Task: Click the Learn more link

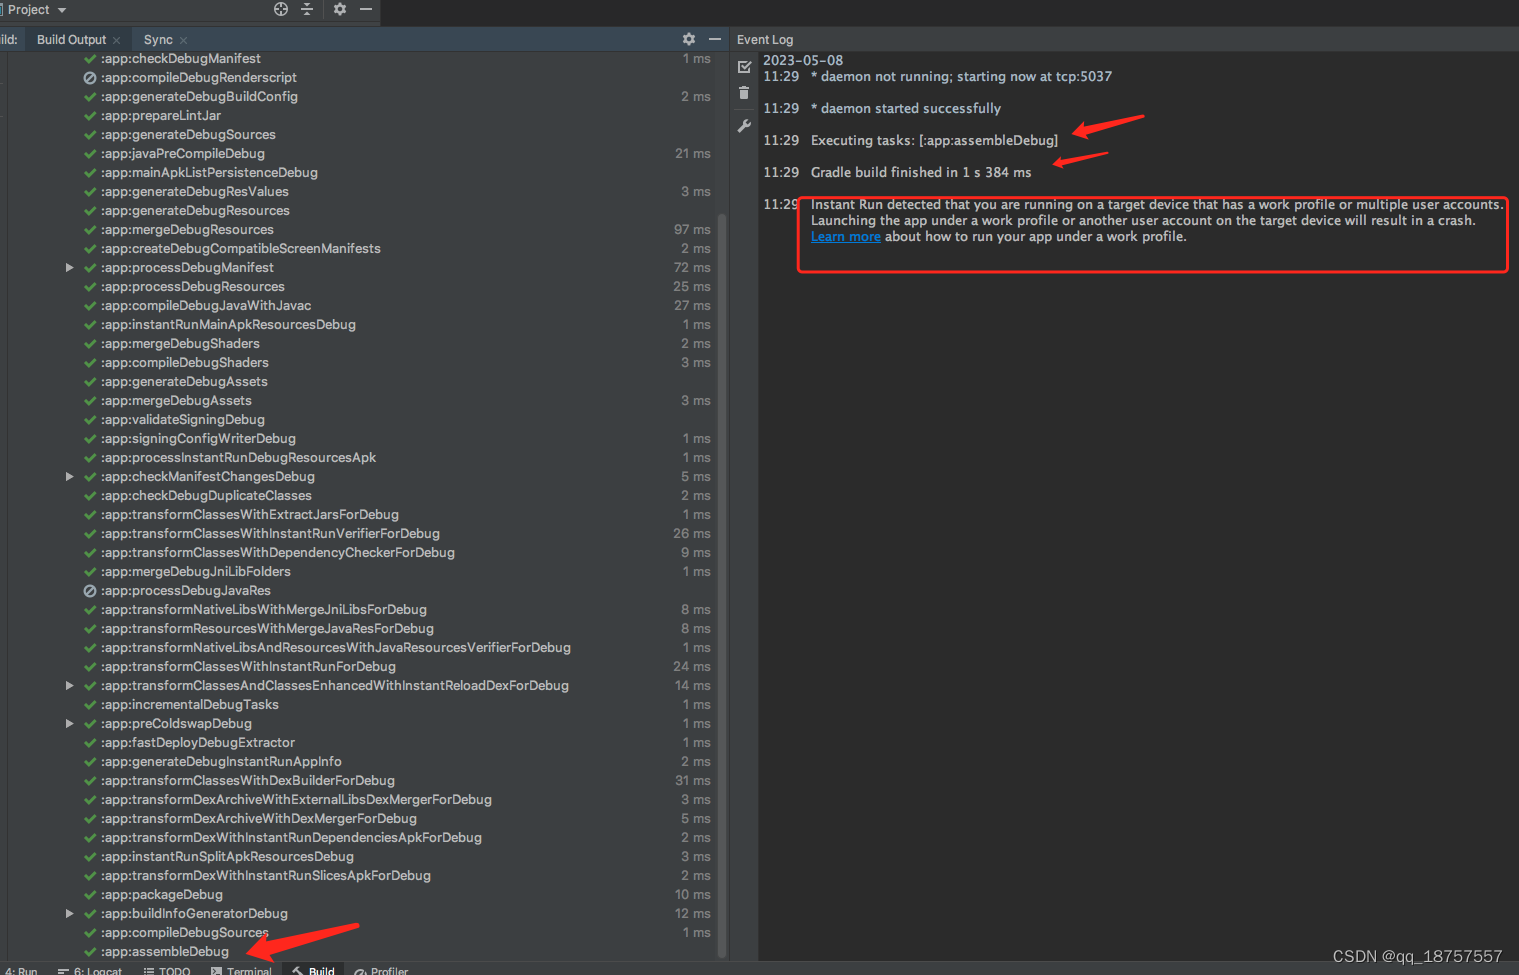Action: (x=845, y=236)
